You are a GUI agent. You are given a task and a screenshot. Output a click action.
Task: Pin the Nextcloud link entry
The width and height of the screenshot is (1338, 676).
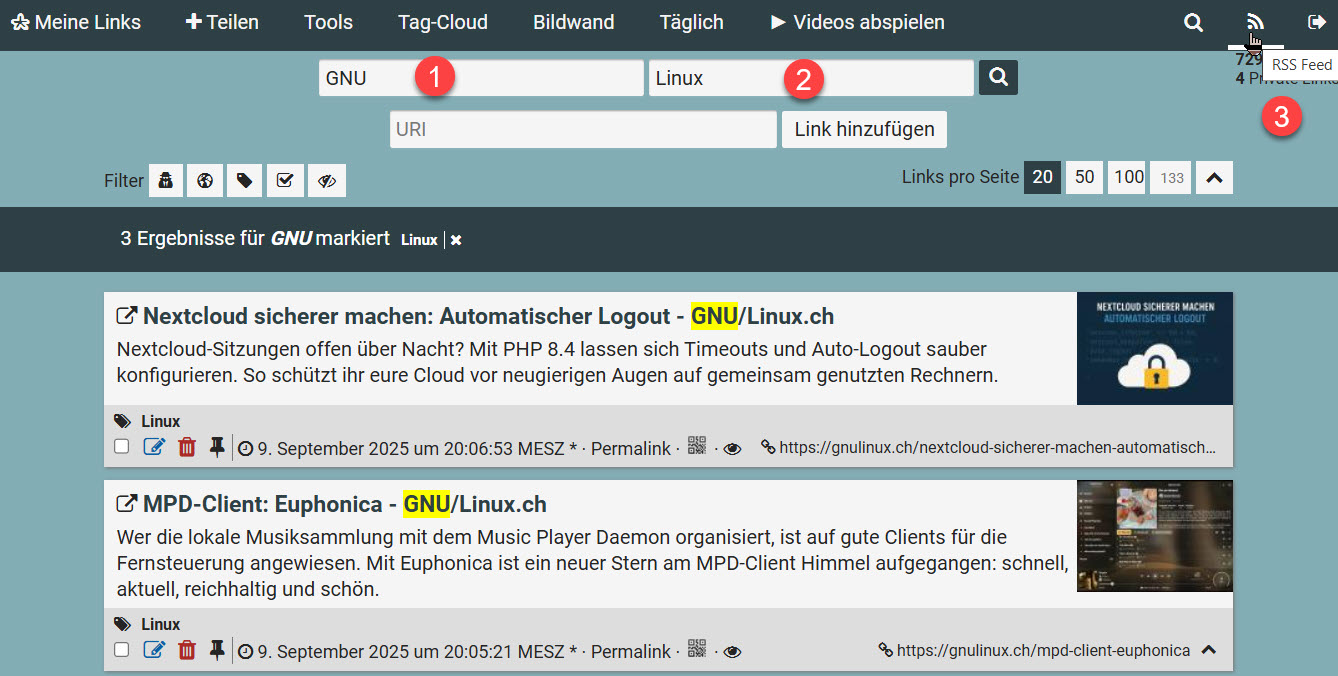tap(217, 447)
